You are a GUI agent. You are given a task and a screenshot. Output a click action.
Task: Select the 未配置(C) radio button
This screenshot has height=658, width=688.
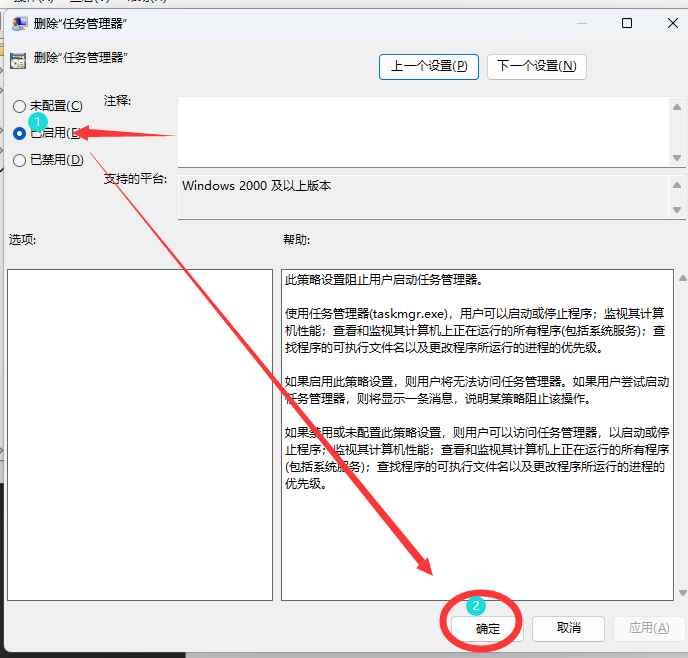click(19, 106)
